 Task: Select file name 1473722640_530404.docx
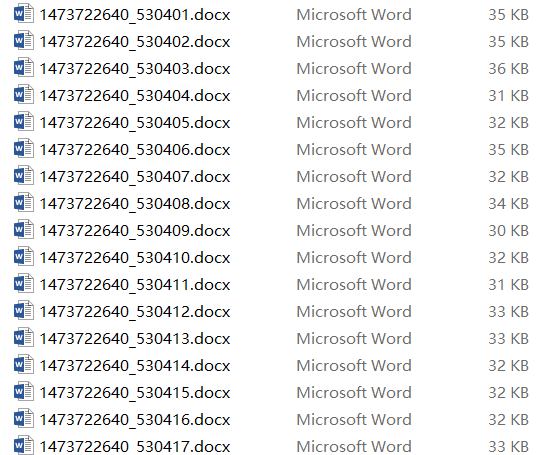pyautogui.click(x=135, y=96)
